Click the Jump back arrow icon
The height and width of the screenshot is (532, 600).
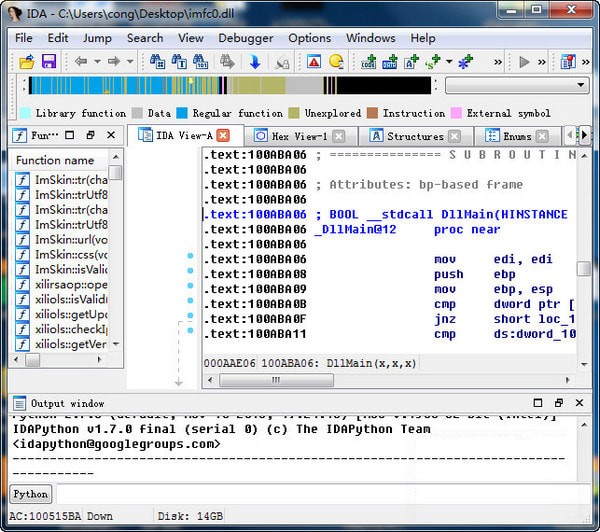[x=80, y=62]
